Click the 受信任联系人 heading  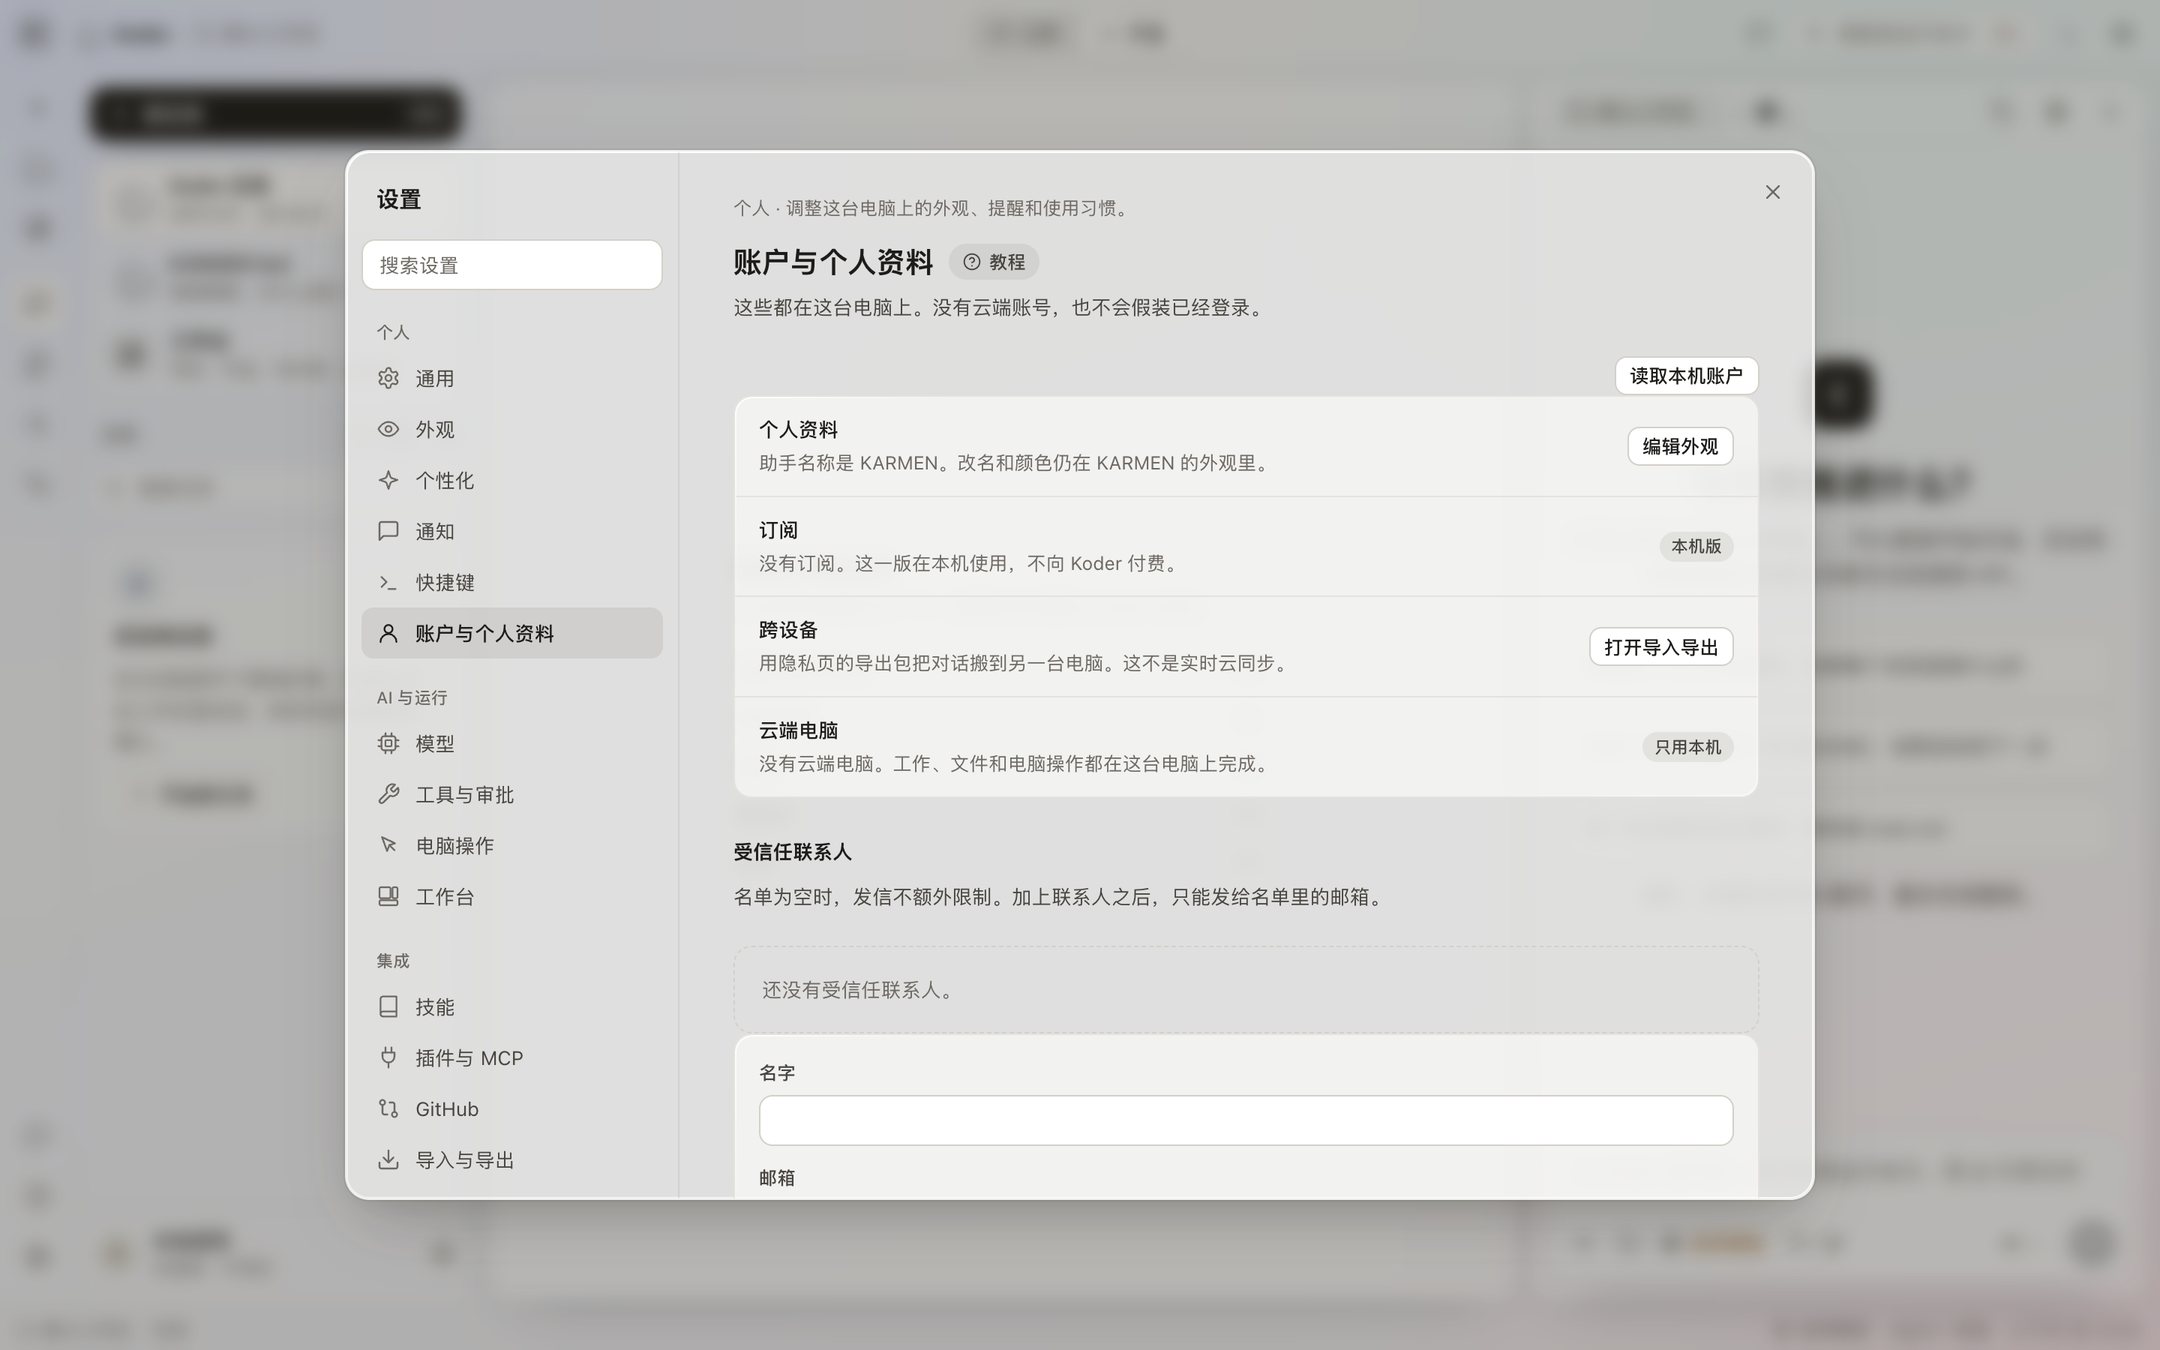[x=792, y=852]
